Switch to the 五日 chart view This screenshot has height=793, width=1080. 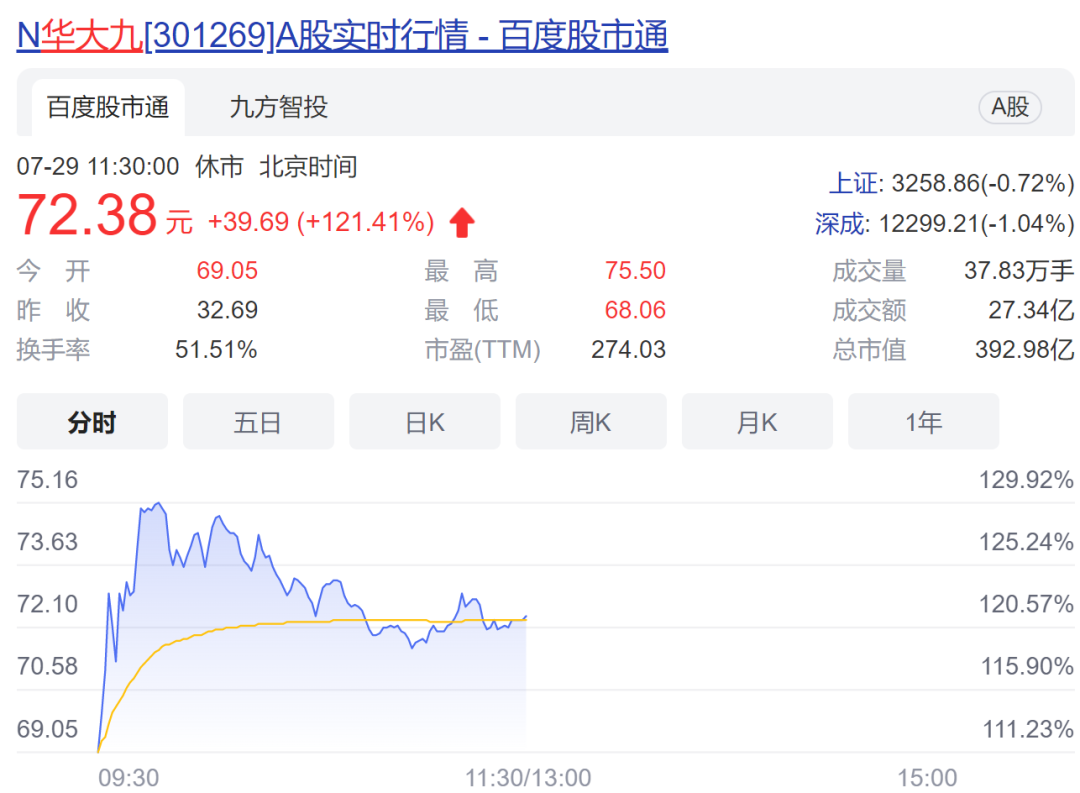pos(258,421)
